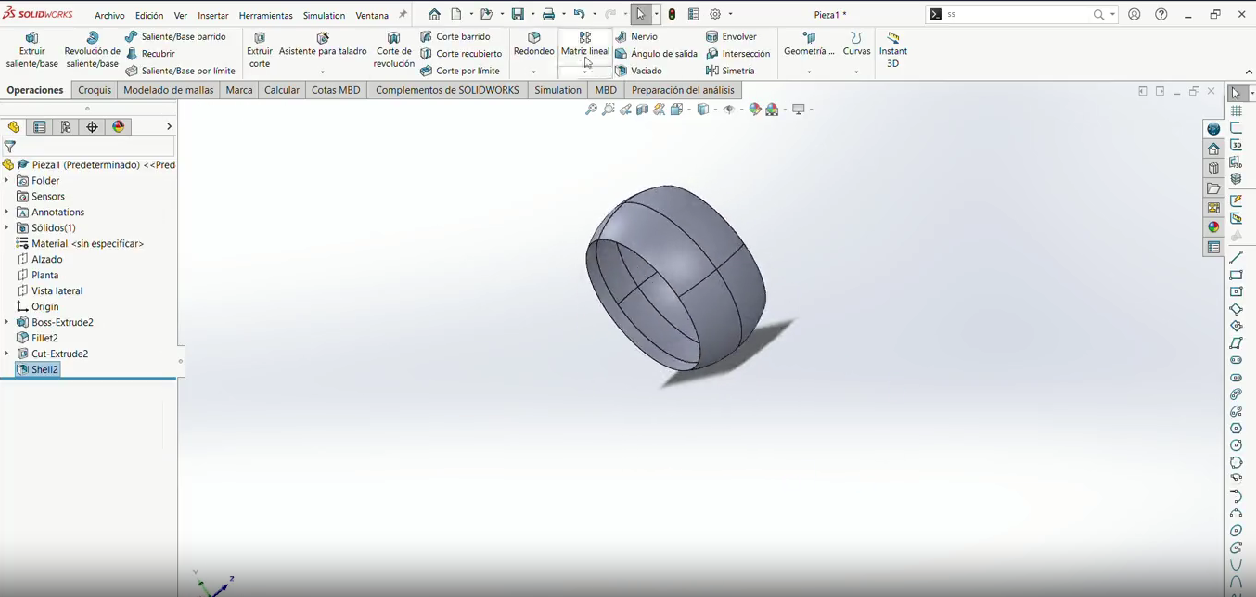Open the Herramientas menu
1256x597 pixels.
265,16
